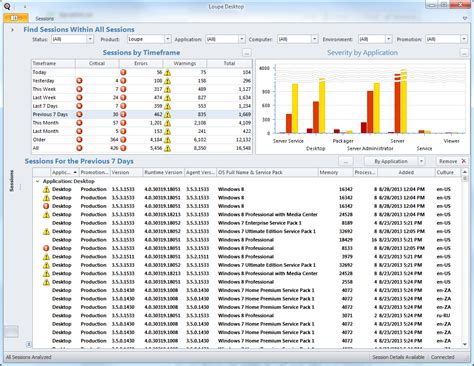Image resolution: width=474 pixels, height=366 pixels.
Task: Click the critical icon in Previous 7 Days row
Action: pyautogui.click(x=79, y=114)
